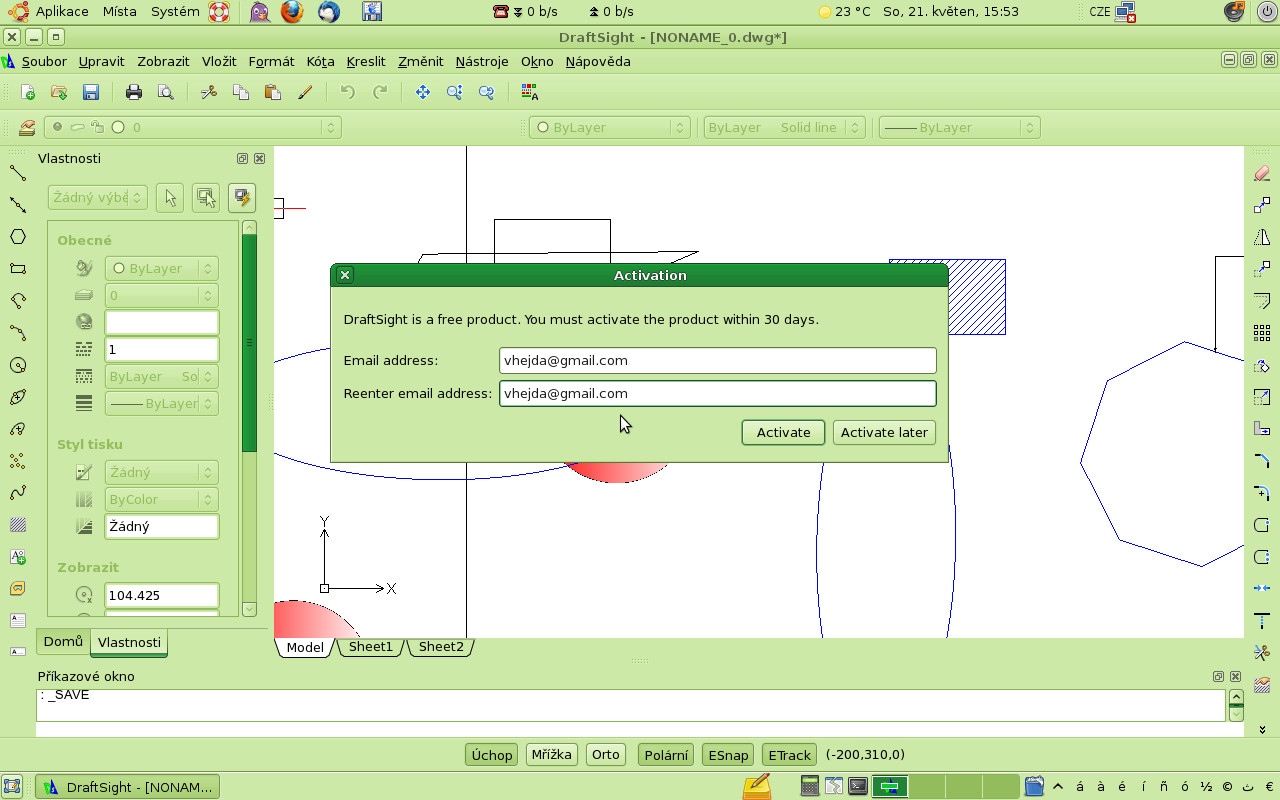Choose the Polygon tool in the draw toolbar

coord(17,237)
